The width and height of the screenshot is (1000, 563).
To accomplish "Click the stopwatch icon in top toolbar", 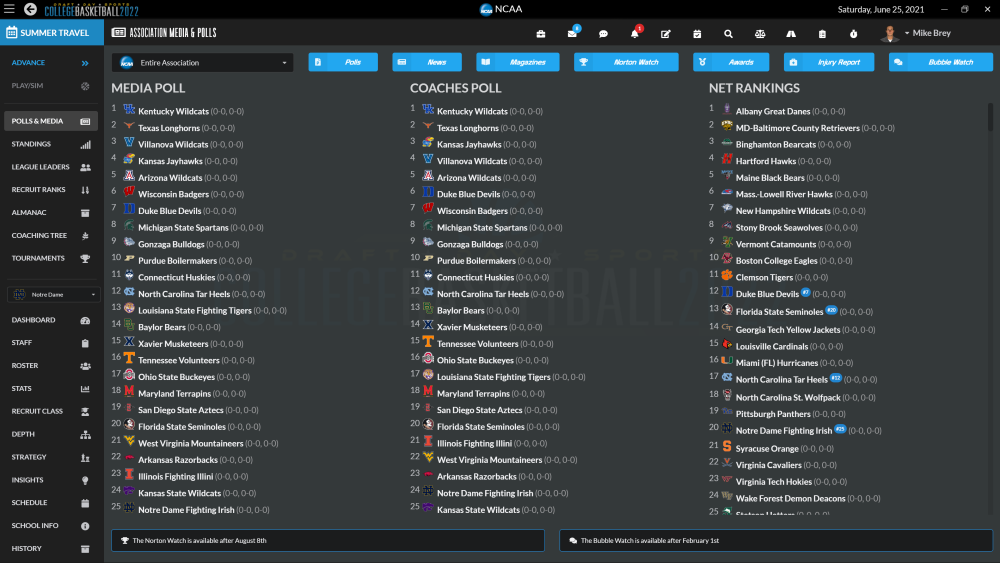I will pos(853,34).
